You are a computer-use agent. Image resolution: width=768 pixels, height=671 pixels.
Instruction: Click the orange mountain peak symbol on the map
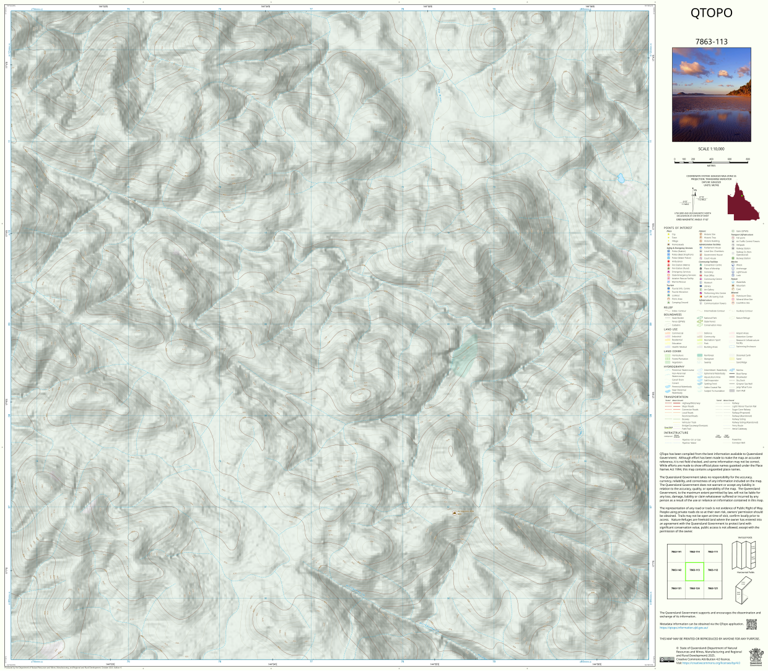(455, 513)
